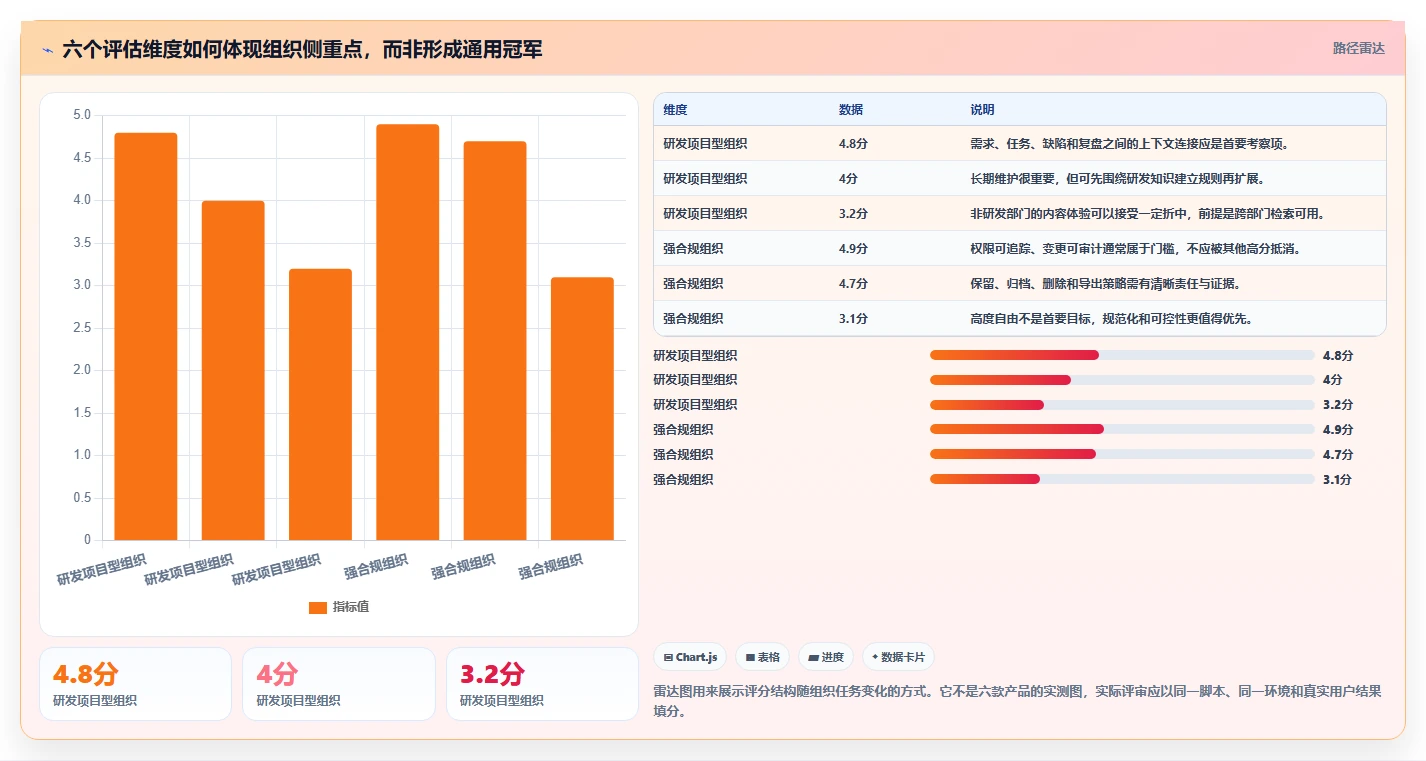Open the red 3.2分 data card

point(542,684)
